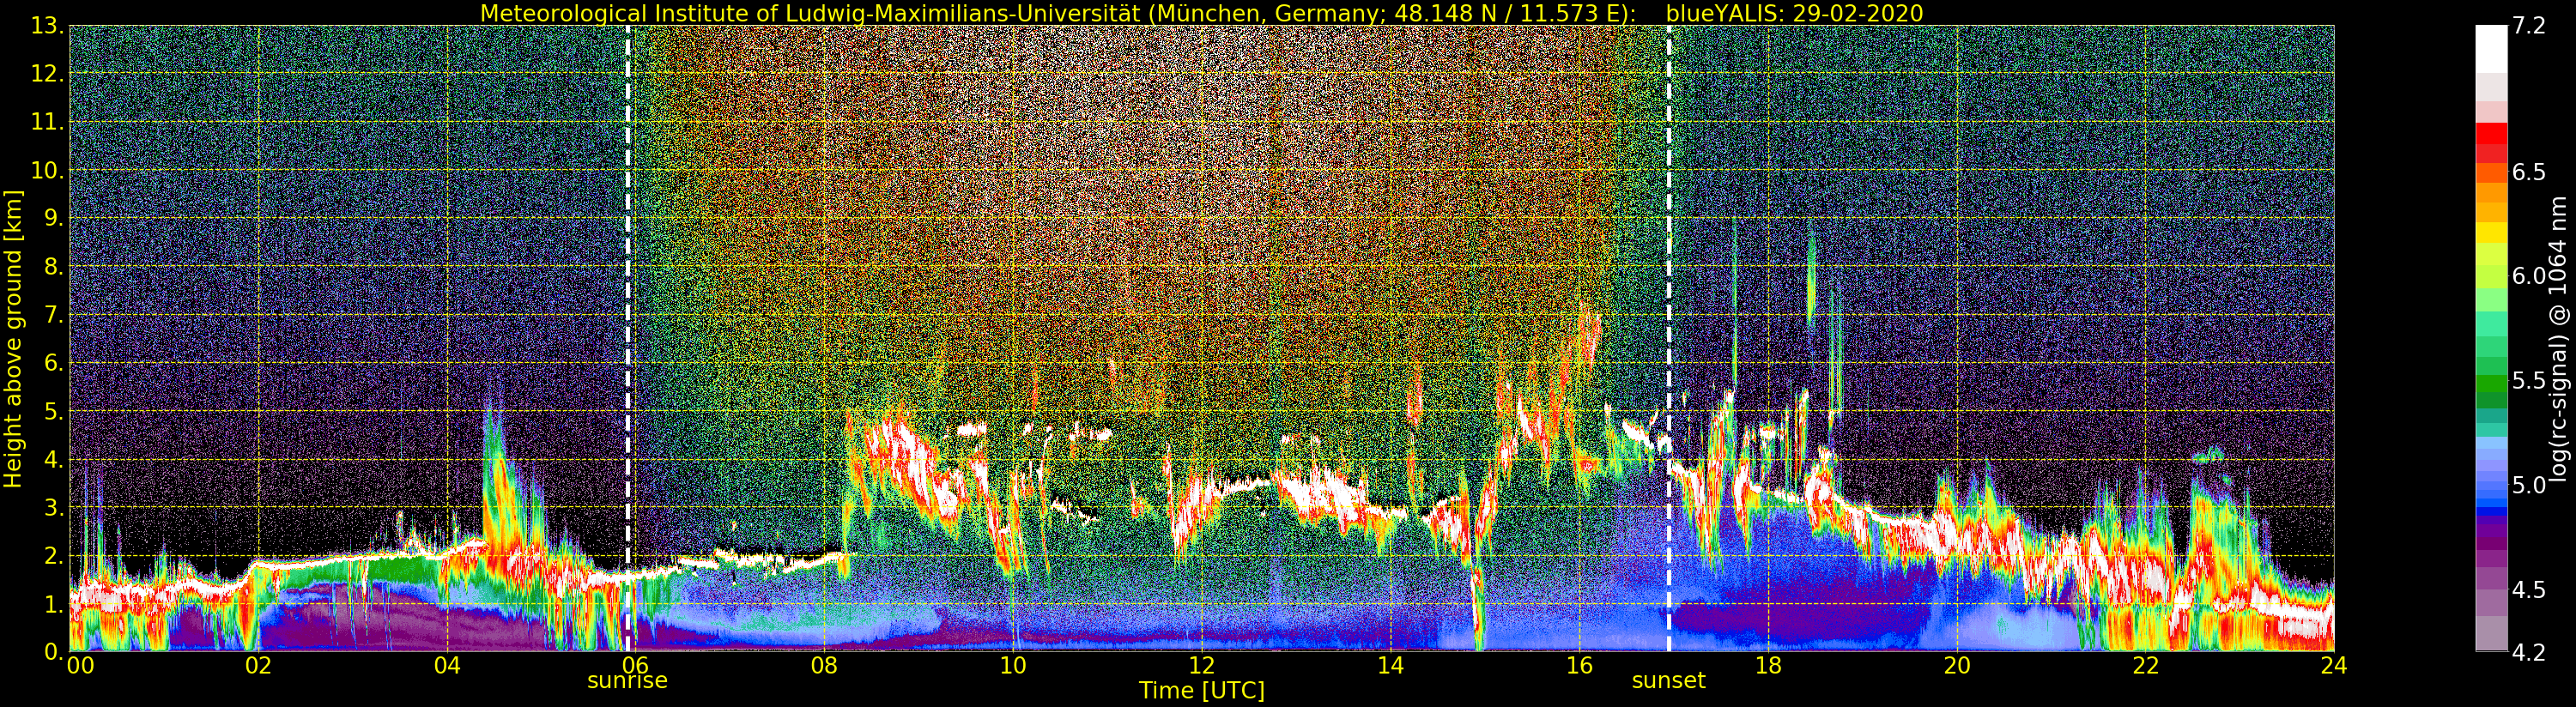Click the height axis tick '5.'
2576x707 pixels.
(x=54, y=412)
